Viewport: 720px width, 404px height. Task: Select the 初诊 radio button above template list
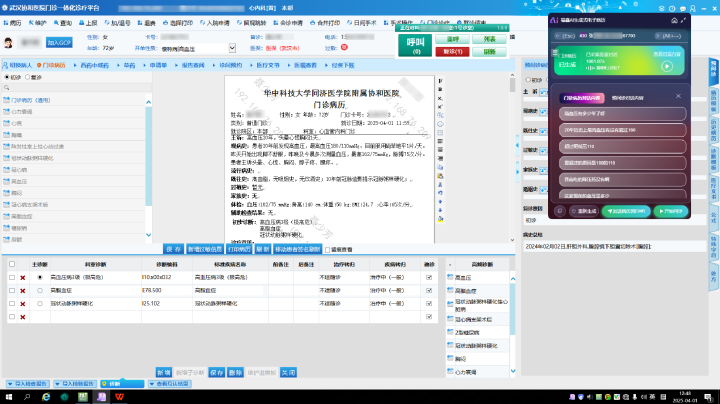[x=7, y=77]
